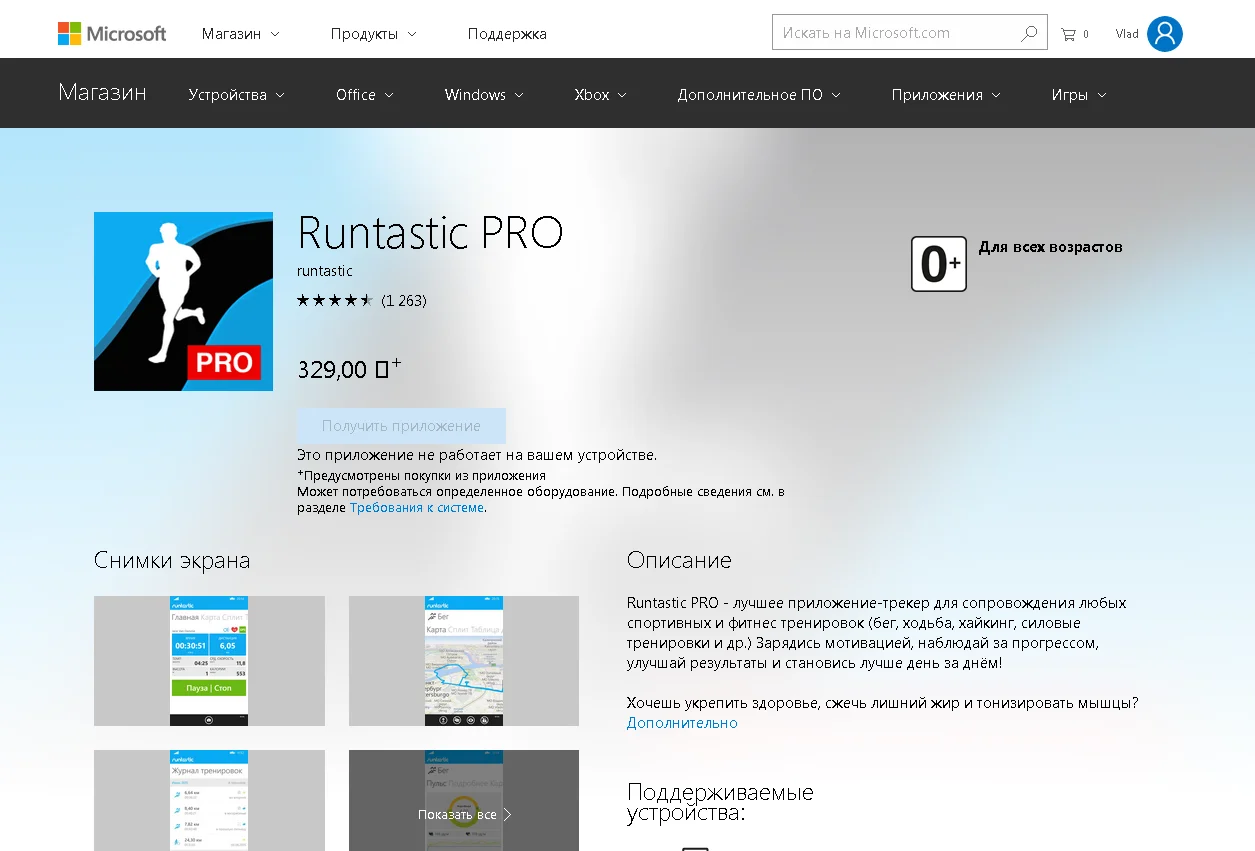Open the Журнал тренировок screenshot thumbnail

pyautogui.click(x=209, y=800)
